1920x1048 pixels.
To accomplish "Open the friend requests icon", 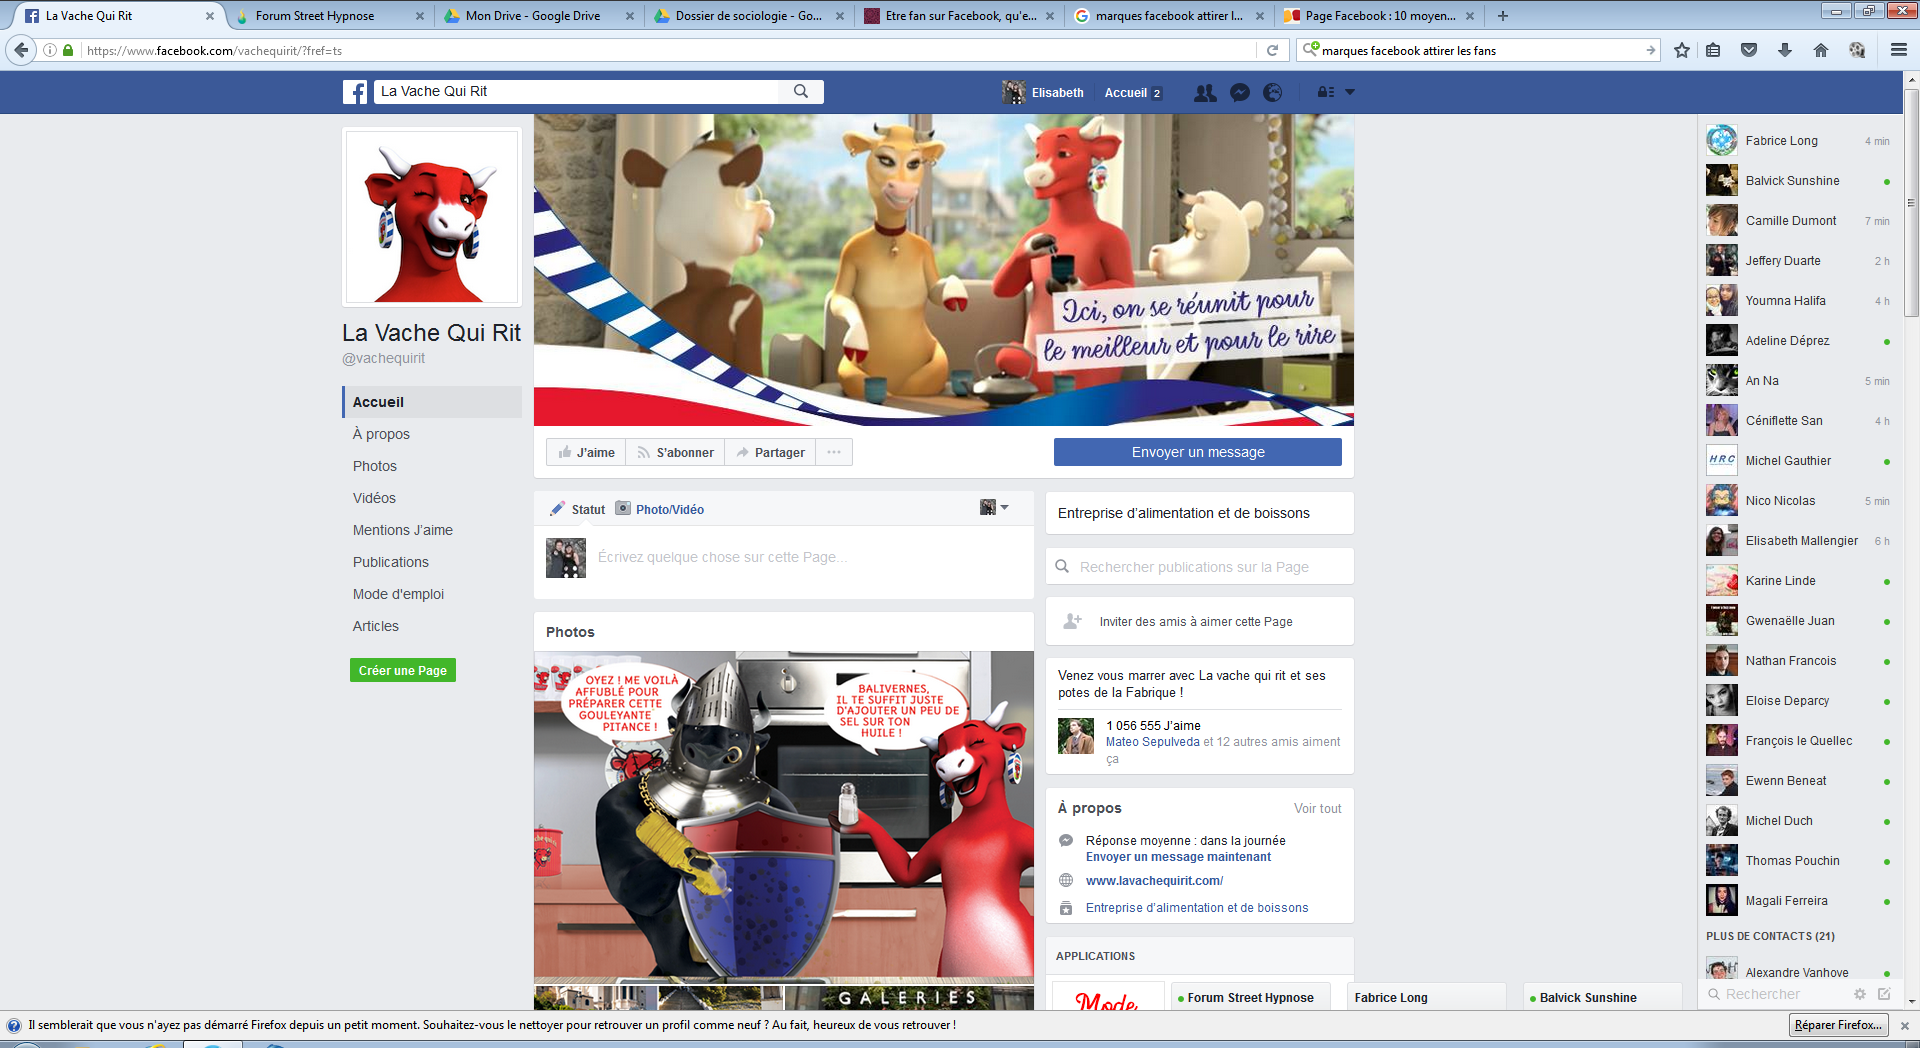I will 1205,92.
